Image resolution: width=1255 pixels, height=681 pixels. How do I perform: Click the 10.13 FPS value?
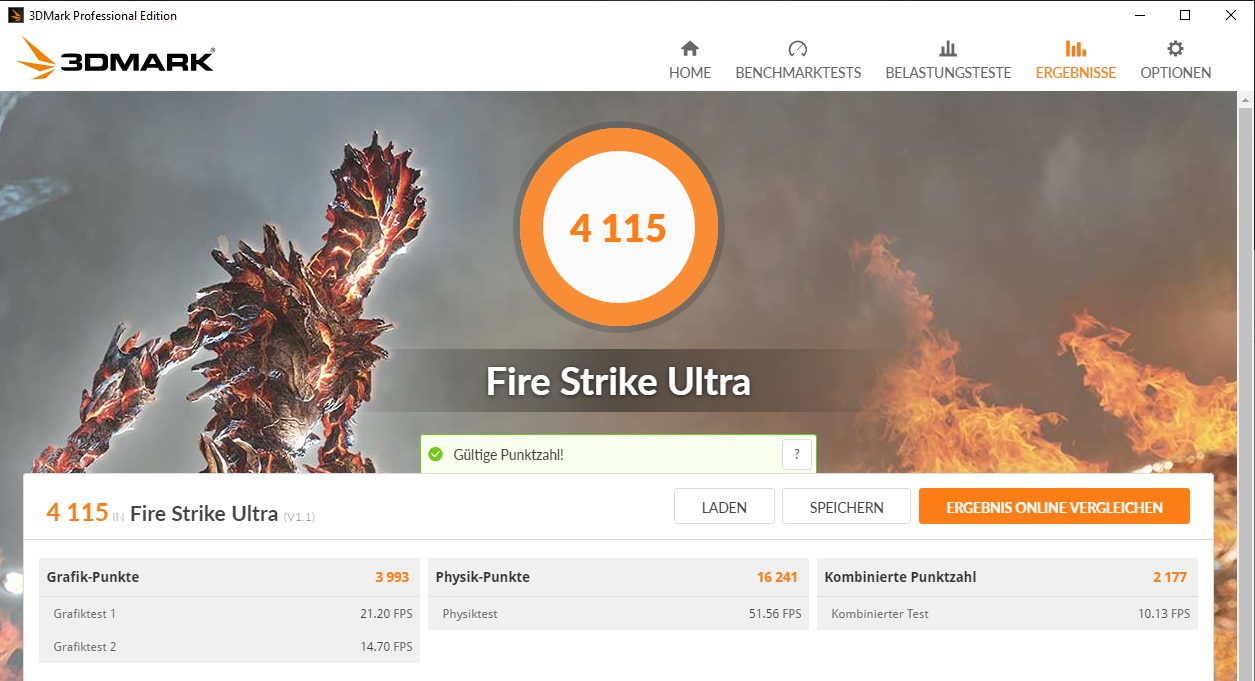pyautogui.click(x=1164, y=614)
